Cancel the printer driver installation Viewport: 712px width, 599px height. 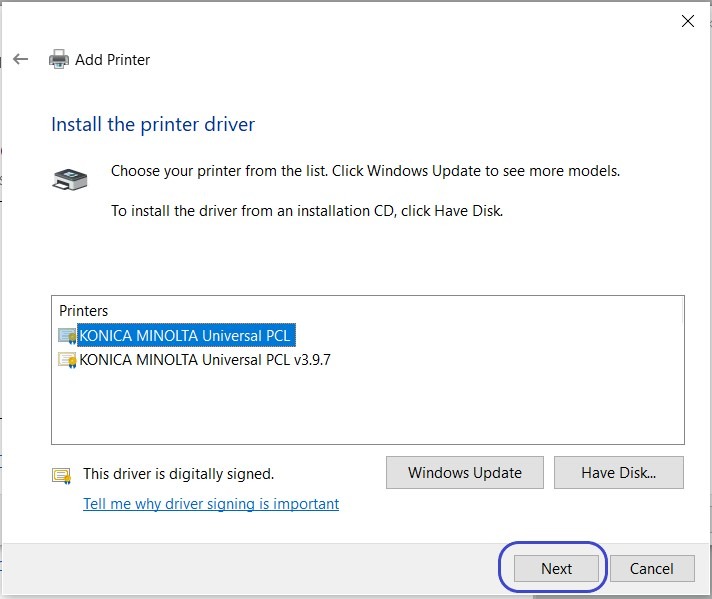pyautogui.click(x=651, y=568)
